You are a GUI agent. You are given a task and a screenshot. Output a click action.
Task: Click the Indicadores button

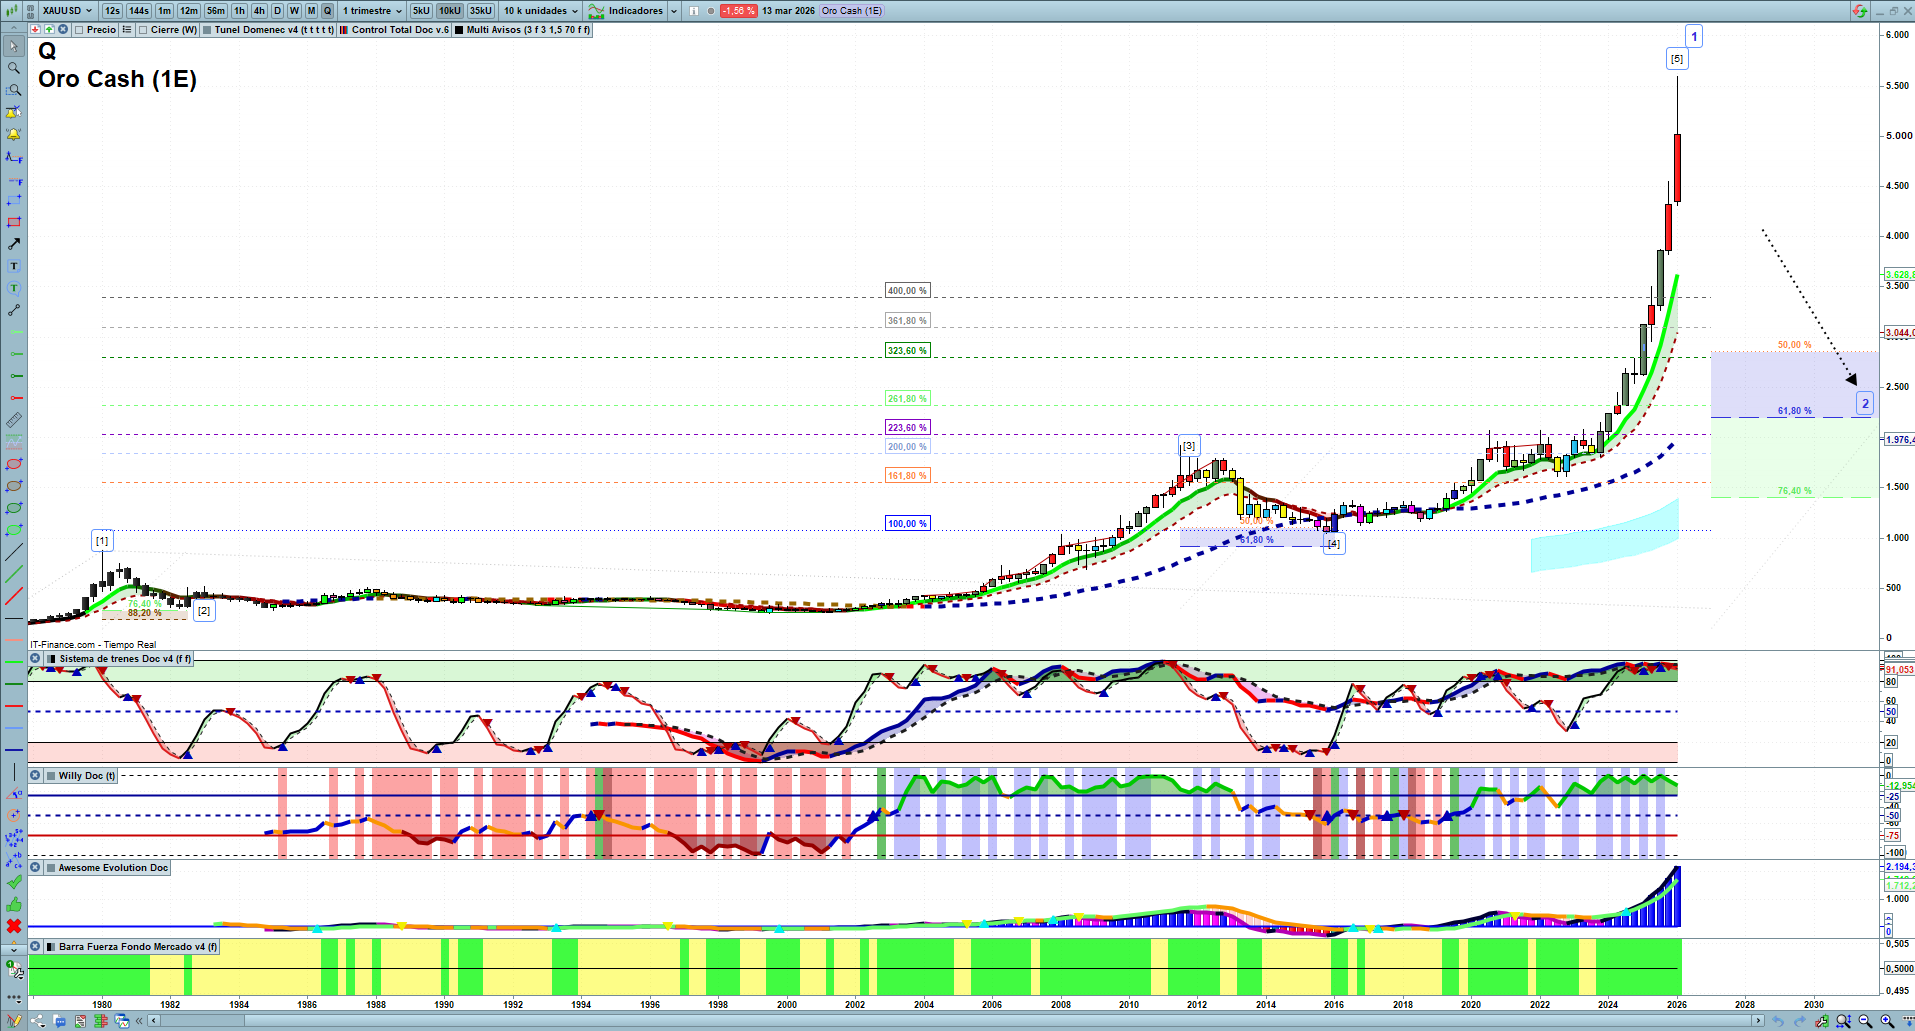click(x=627, y=11)
